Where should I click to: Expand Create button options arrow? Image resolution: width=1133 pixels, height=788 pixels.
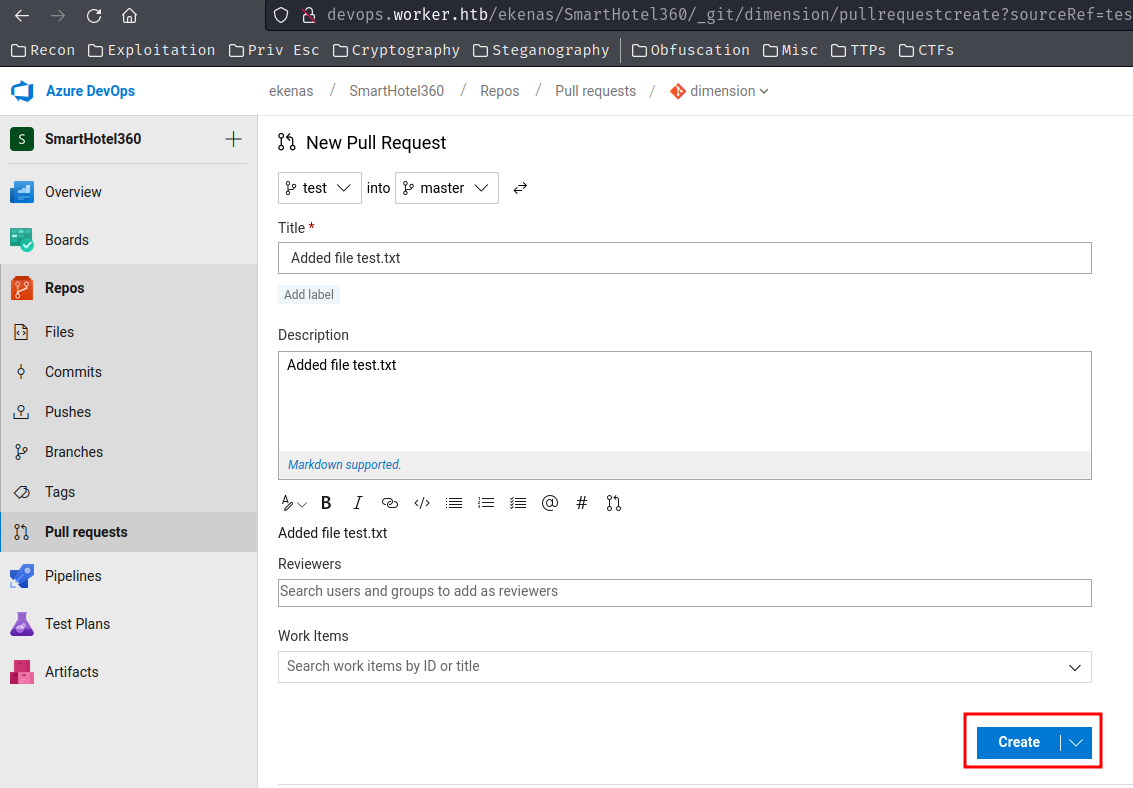[x=1077, y=742]
